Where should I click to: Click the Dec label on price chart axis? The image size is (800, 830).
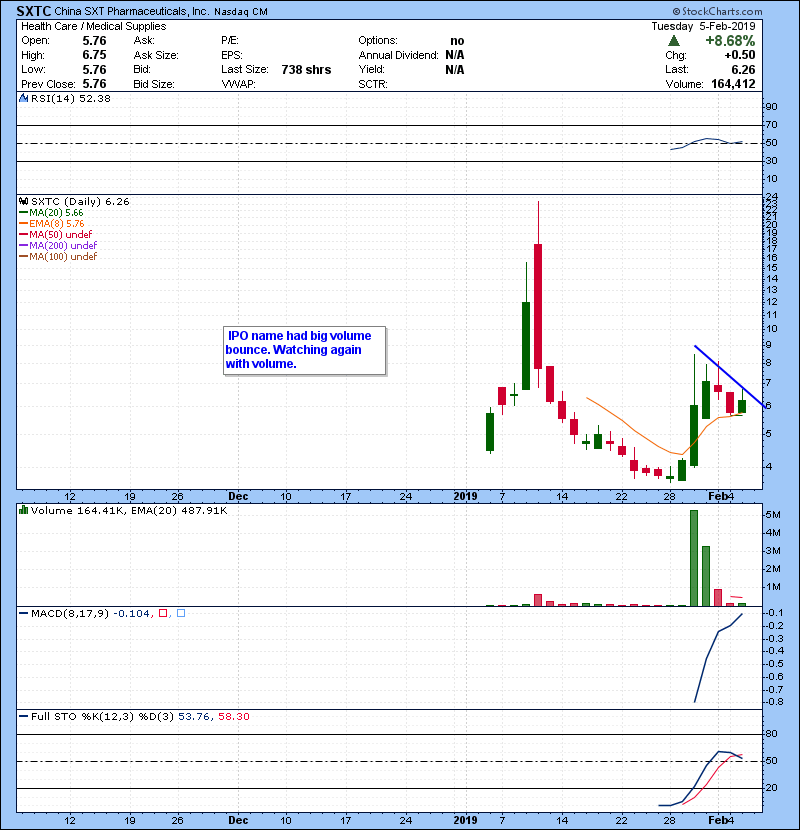click(x=238, y=497)
